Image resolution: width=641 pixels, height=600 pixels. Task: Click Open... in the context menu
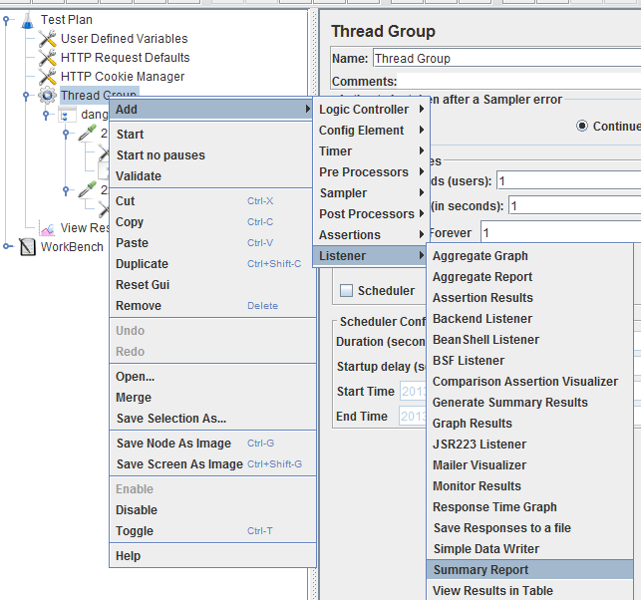pos(213,376)
